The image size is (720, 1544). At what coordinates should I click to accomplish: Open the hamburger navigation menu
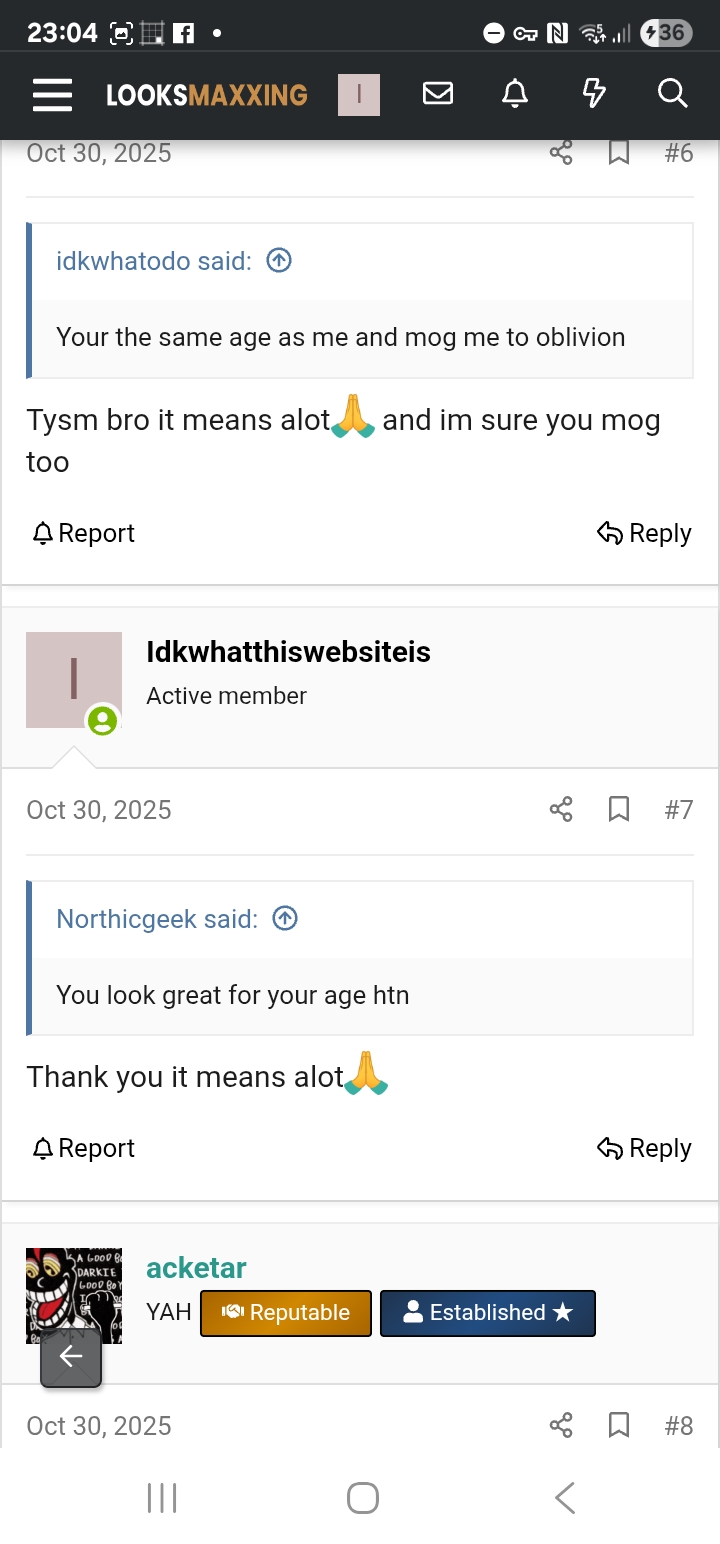(52, 95)
